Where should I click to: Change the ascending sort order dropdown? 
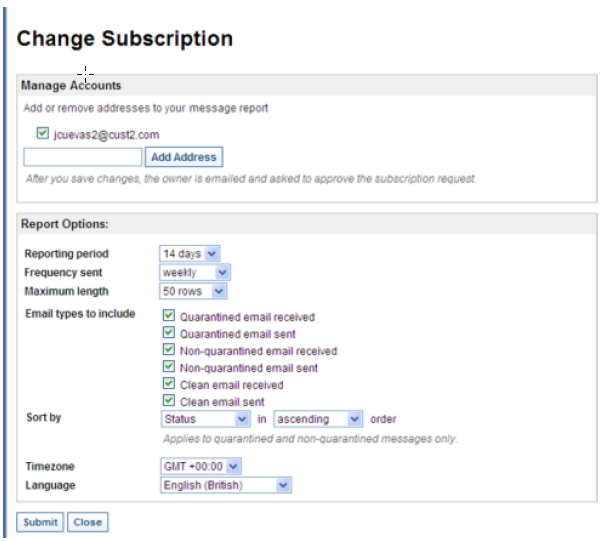pos(318,419)
